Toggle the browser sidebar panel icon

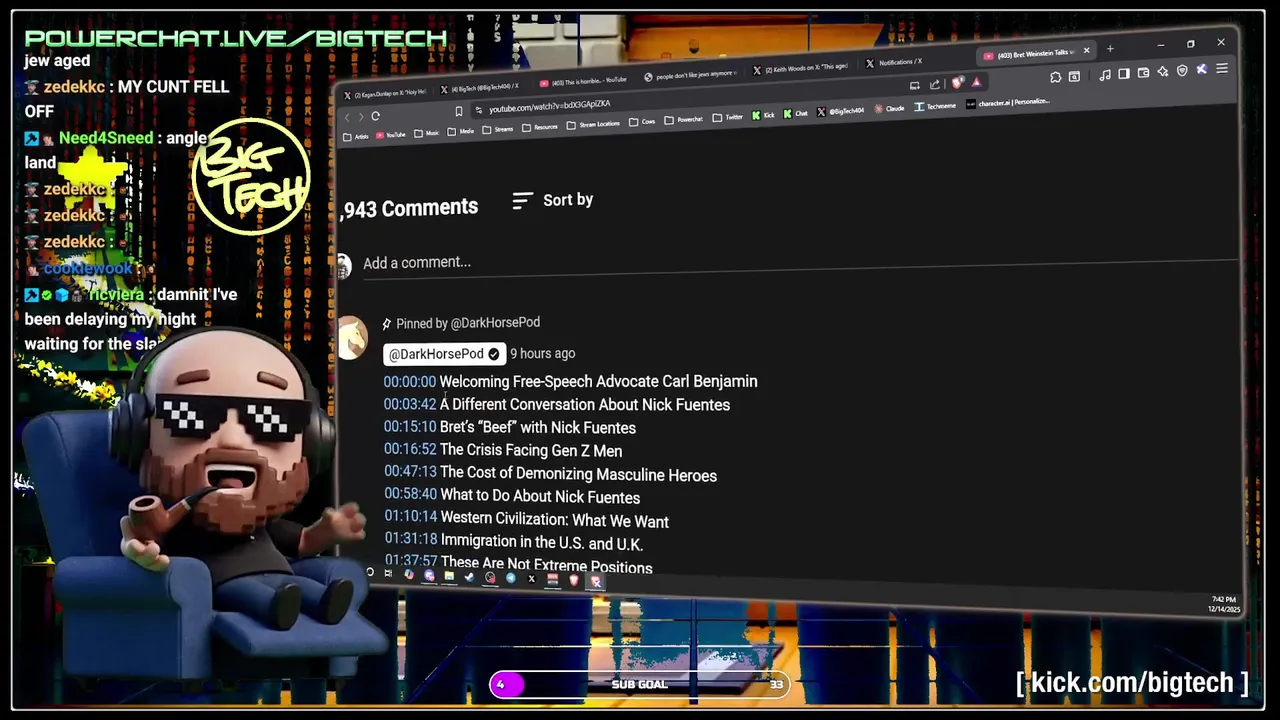click(x=1124, y=74)
